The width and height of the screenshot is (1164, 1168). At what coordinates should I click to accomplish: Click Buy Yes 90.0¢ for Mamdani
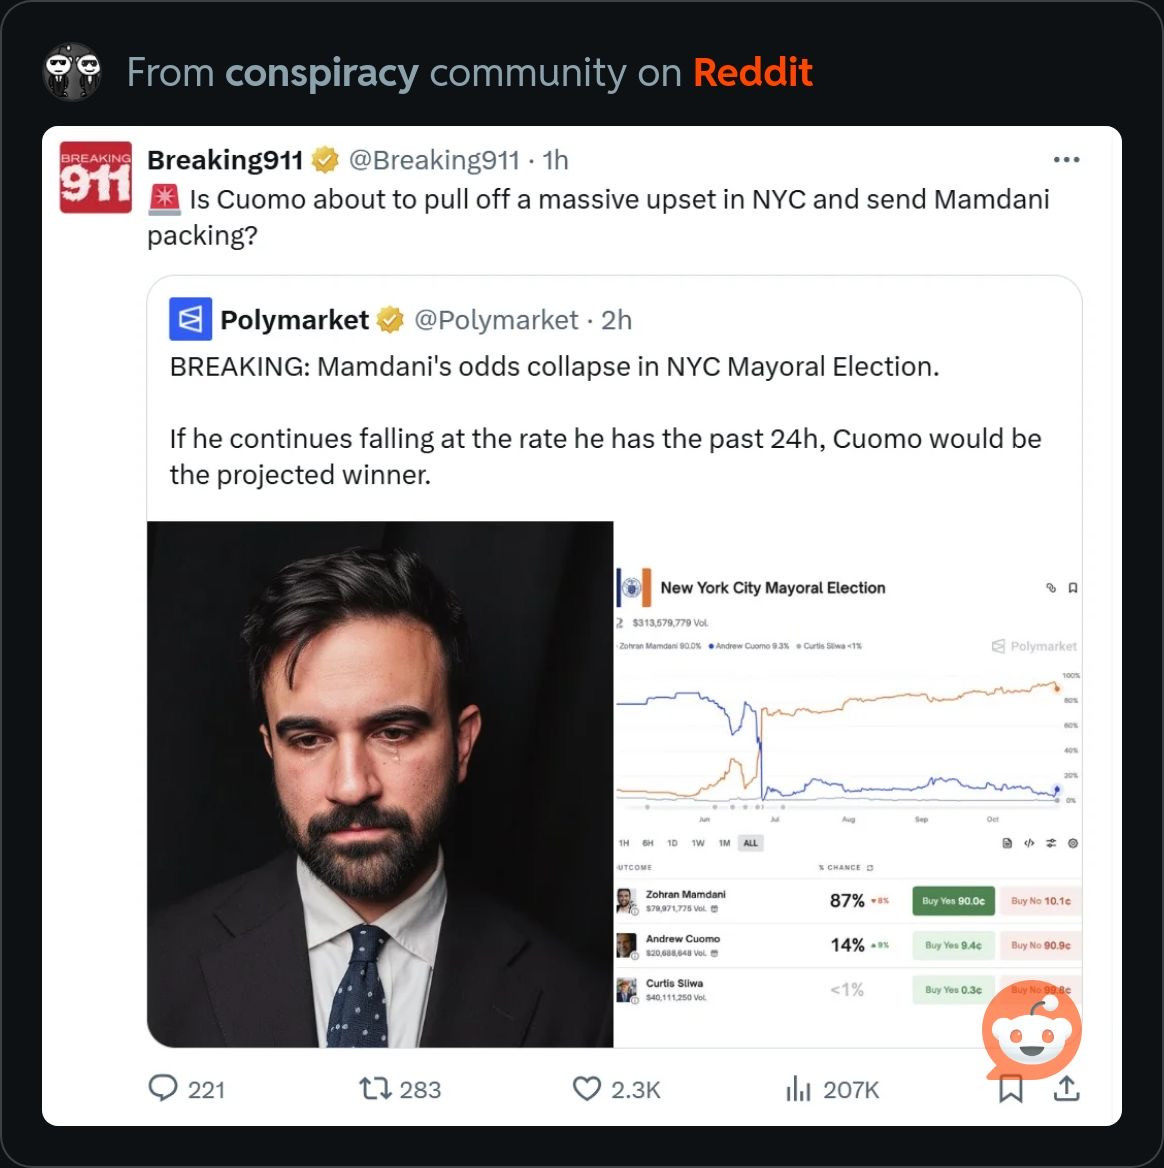tap(953, 901)
